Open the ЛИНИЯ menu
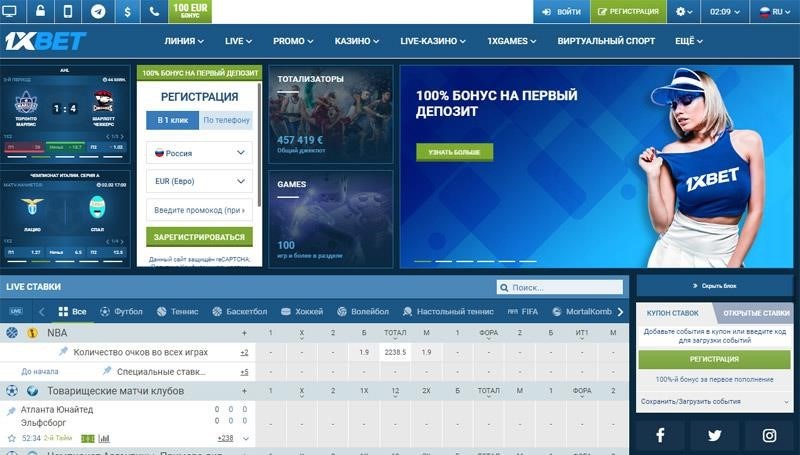This screenshot has width=800, height=455. [184, 41]
